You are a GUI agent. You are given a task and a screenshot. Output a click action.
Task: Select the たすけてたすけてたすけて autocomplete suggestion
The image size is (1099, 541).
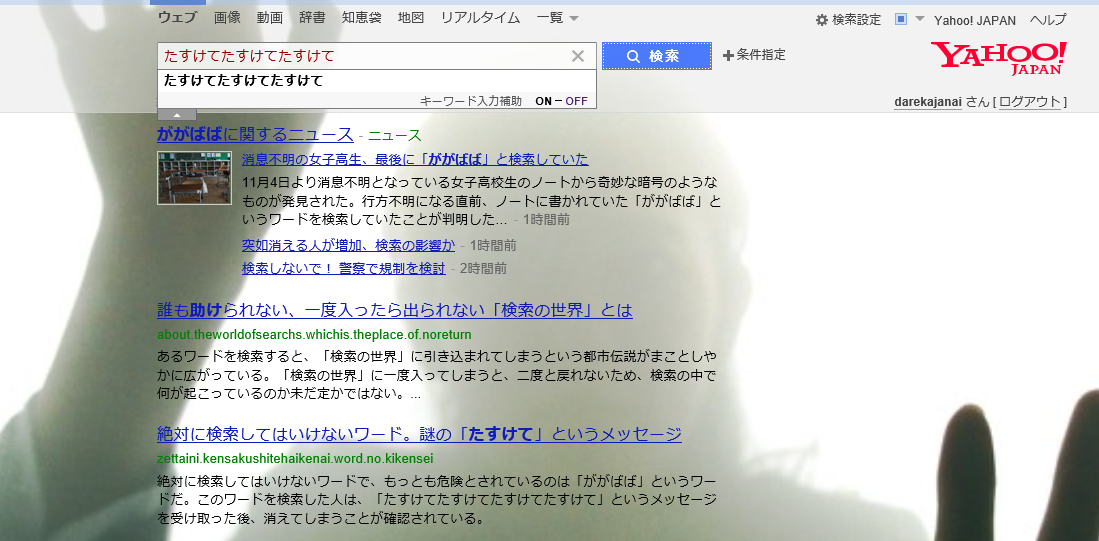[x=244, y=81]
